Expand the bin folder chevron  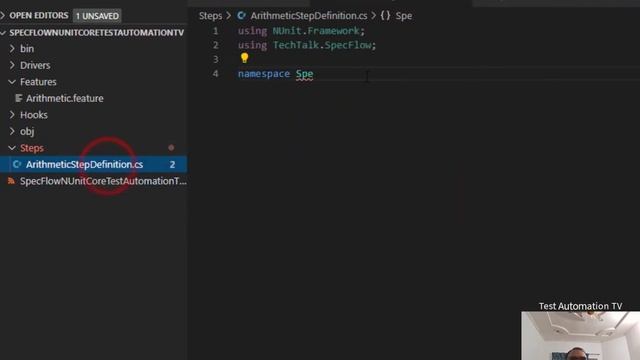12,49
